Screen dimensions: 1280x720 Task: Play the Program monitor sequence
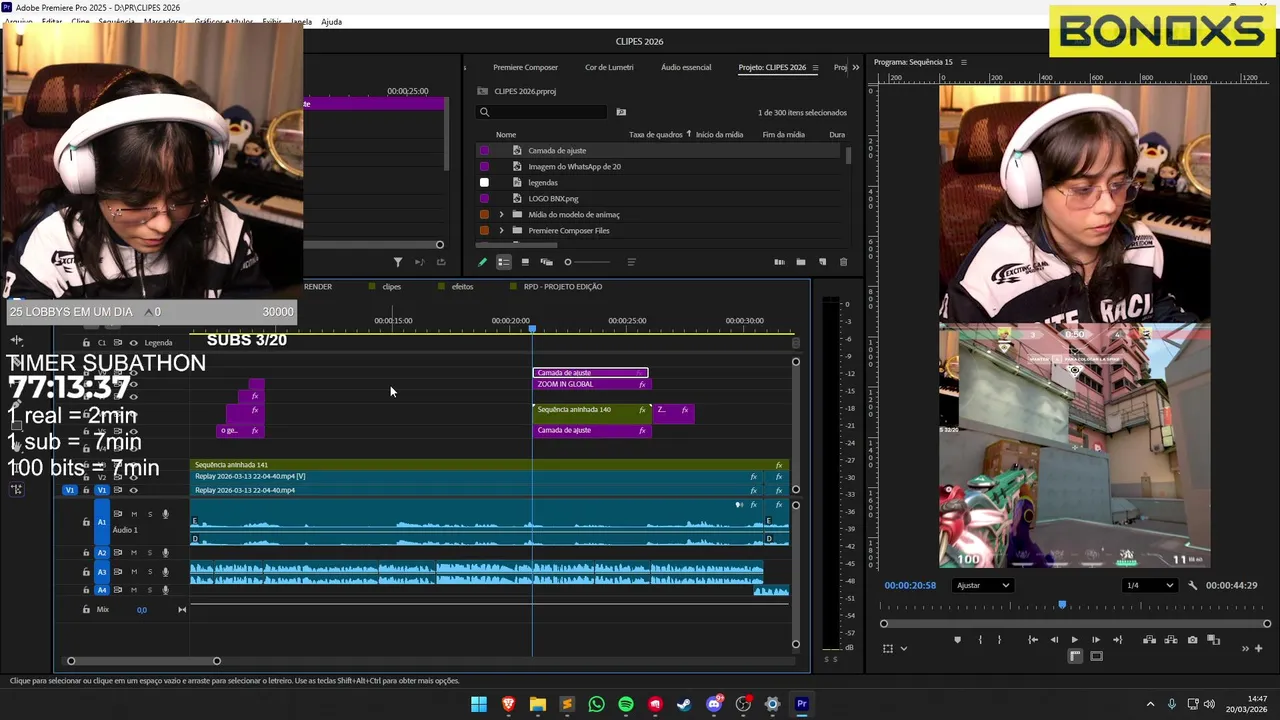tap(1075, 640)
